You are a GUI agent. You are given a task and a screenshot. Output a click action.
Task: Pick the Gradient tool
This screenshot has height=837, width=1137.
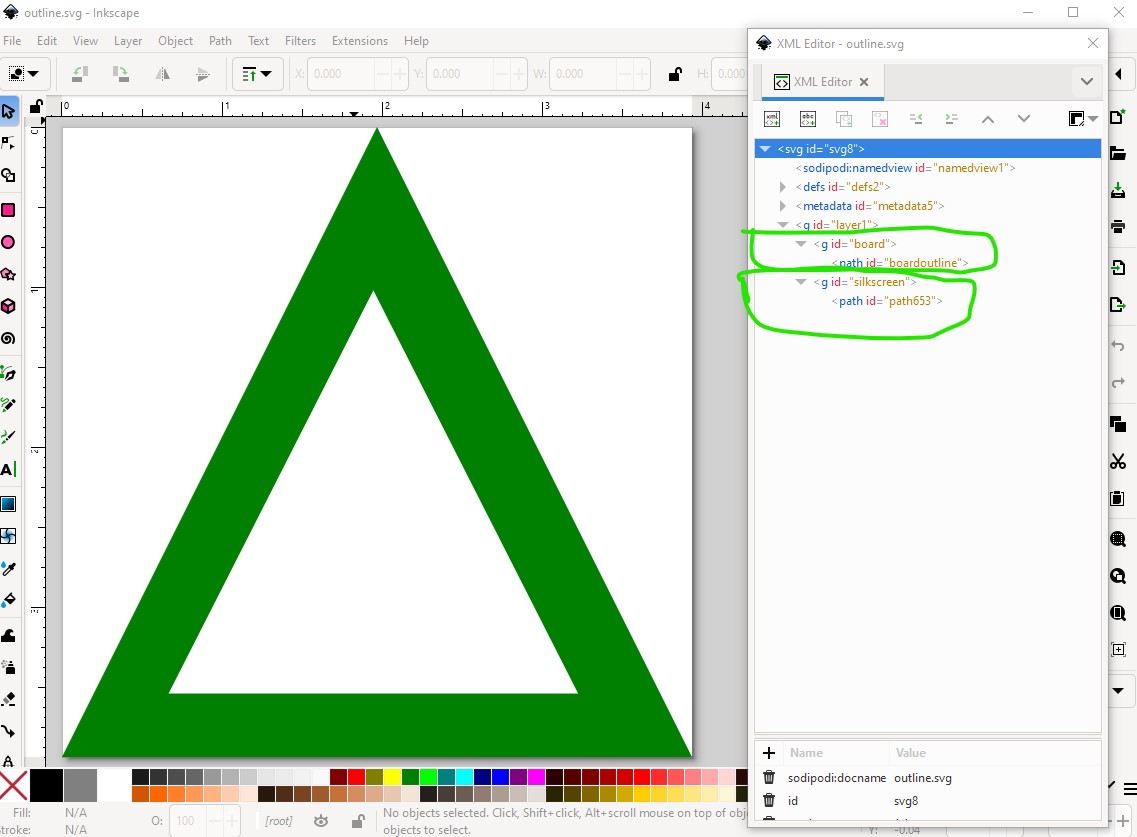pyautogui.click(x=9, y=504)
